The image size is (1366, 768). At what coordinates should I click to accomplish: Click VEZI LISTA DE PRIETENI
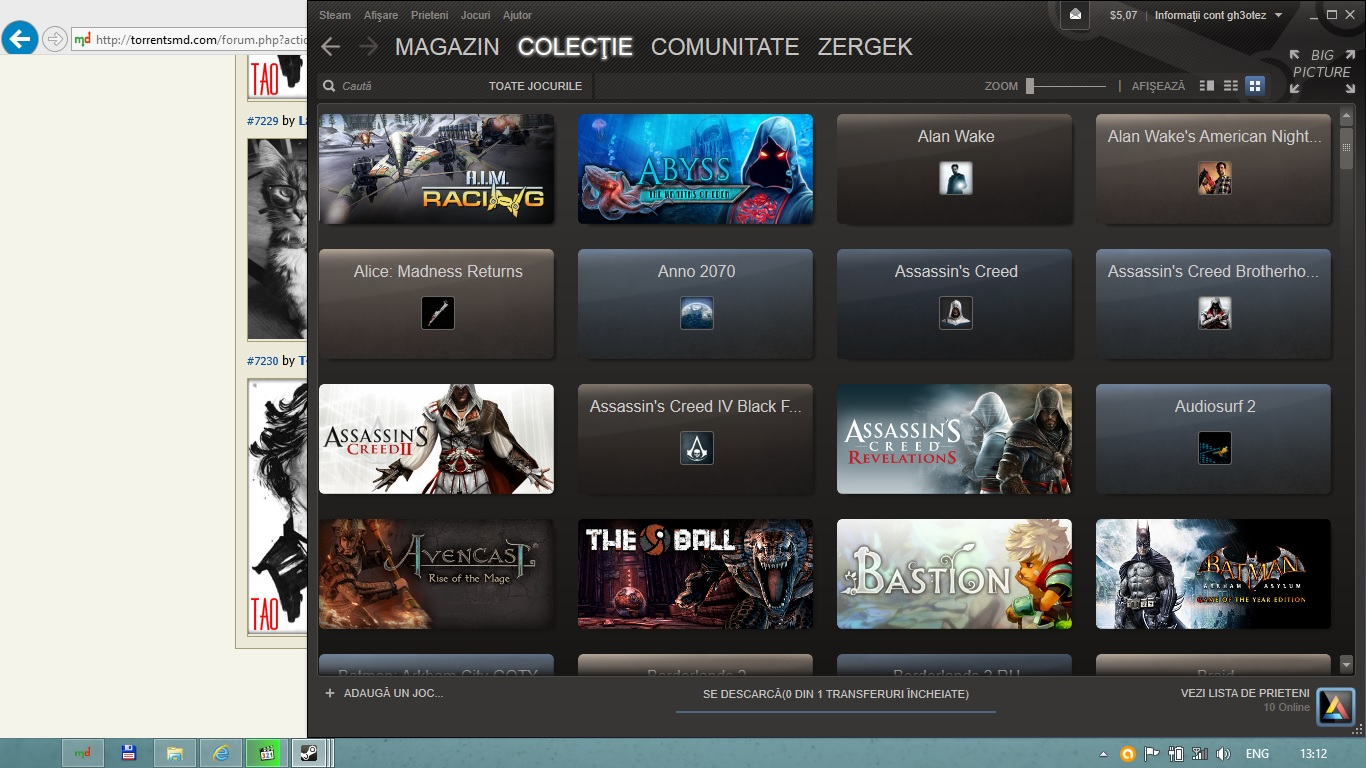(x=1245, y=693)
